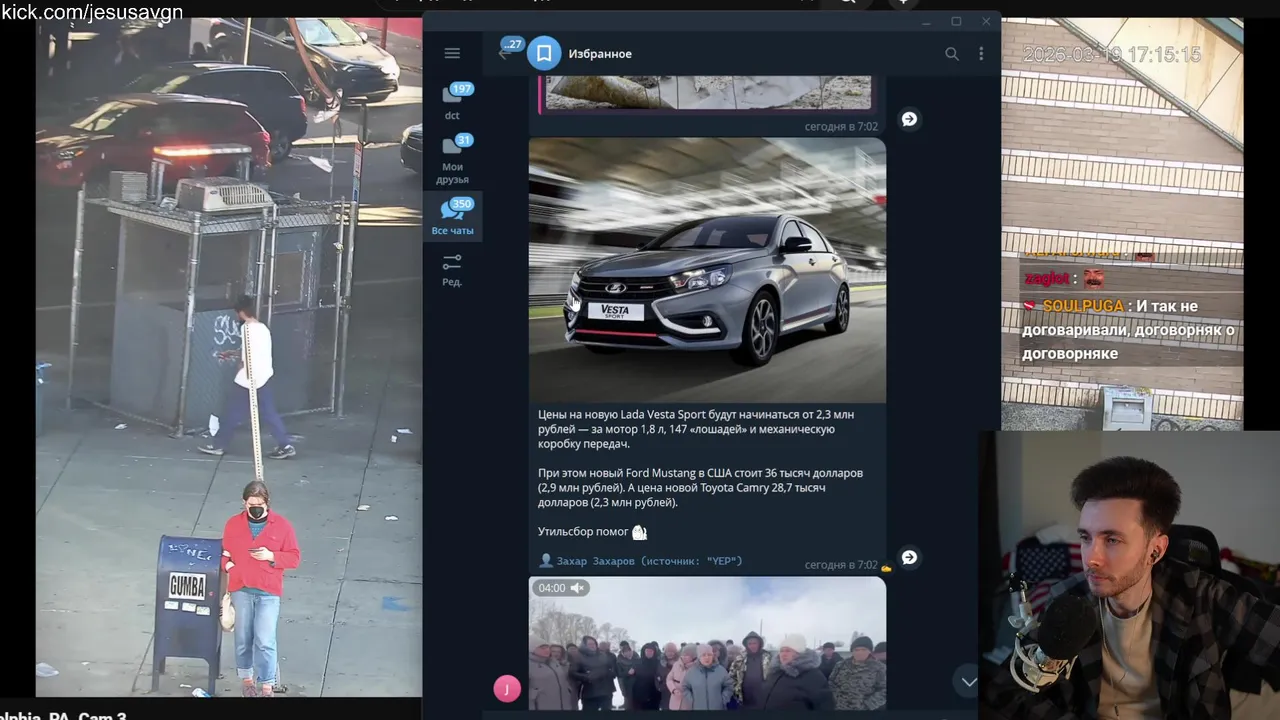This screenshot has height=720, width=1280.
Task: Open the Избранное bookmark avatar
Action: (x=544, y=54)
